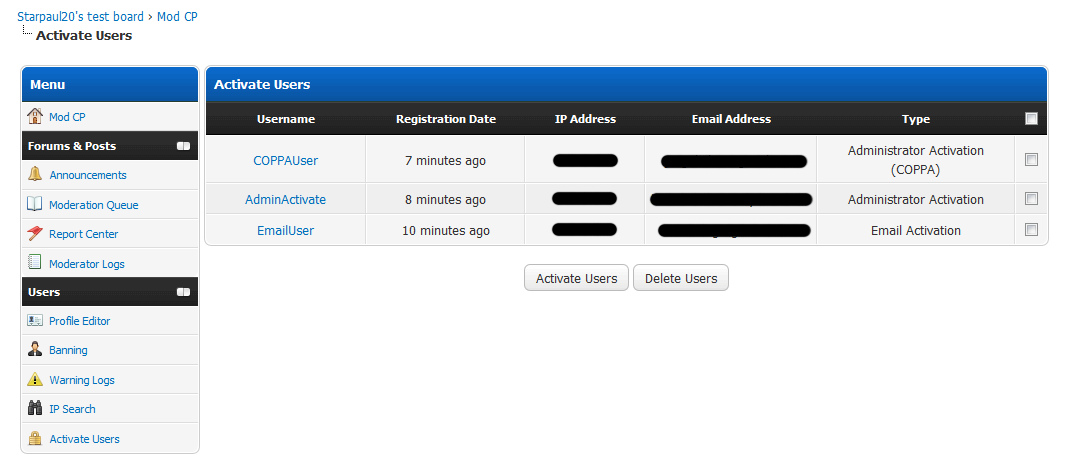
Task: Click the Announcements bell icon
Action: 35,175
